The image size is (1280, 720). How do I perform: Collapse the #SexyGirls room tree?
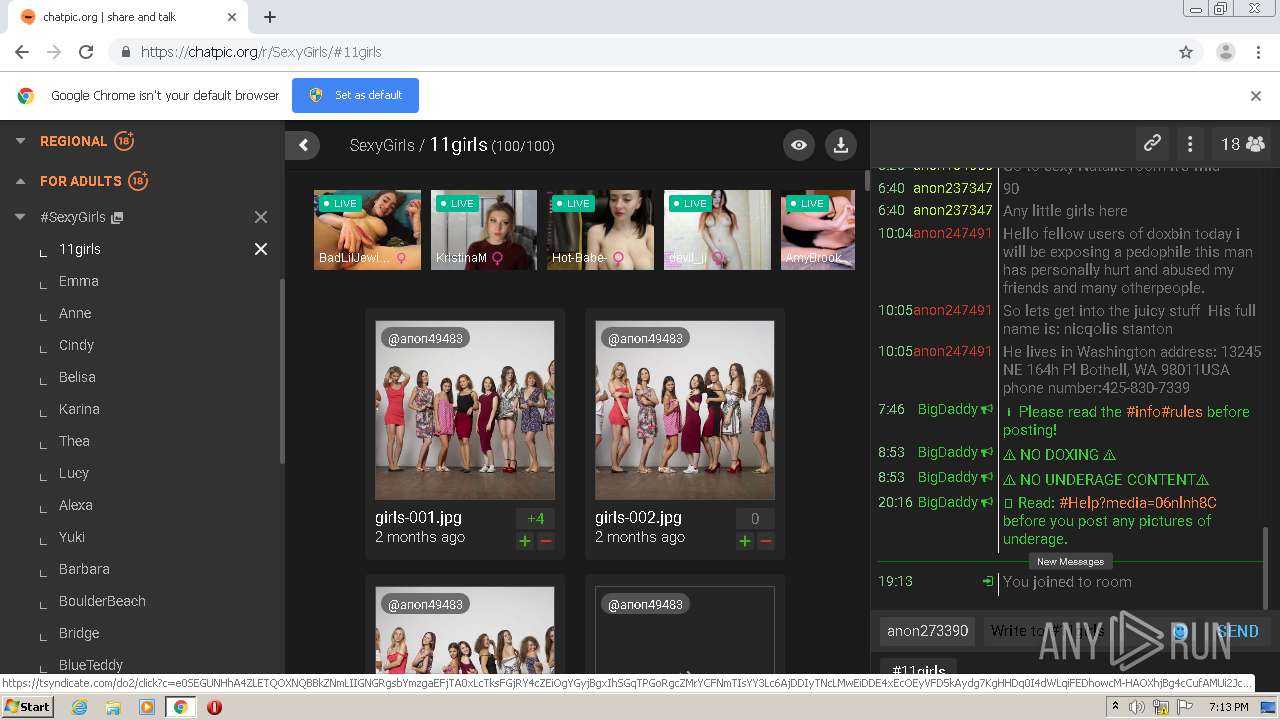(x=20, y=217)
